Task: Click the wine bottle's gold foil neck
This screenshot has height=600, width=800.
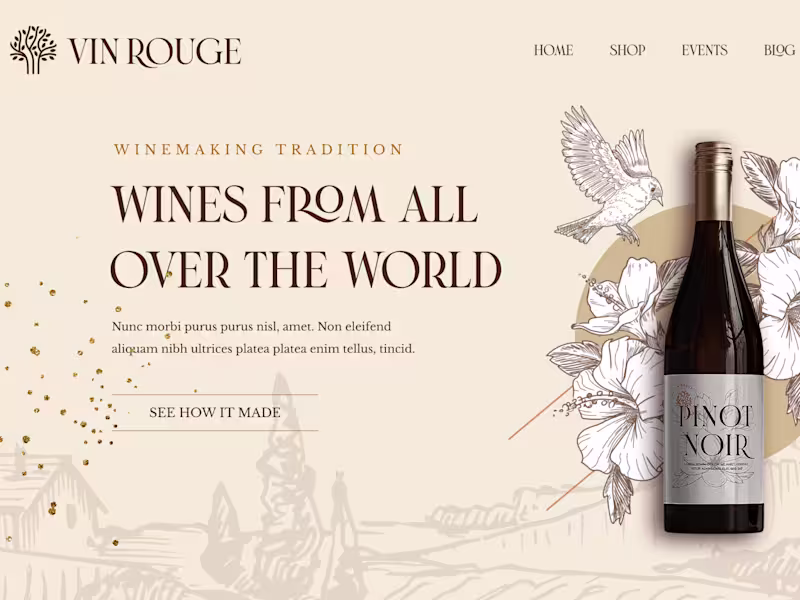Action: coord(714,180)
